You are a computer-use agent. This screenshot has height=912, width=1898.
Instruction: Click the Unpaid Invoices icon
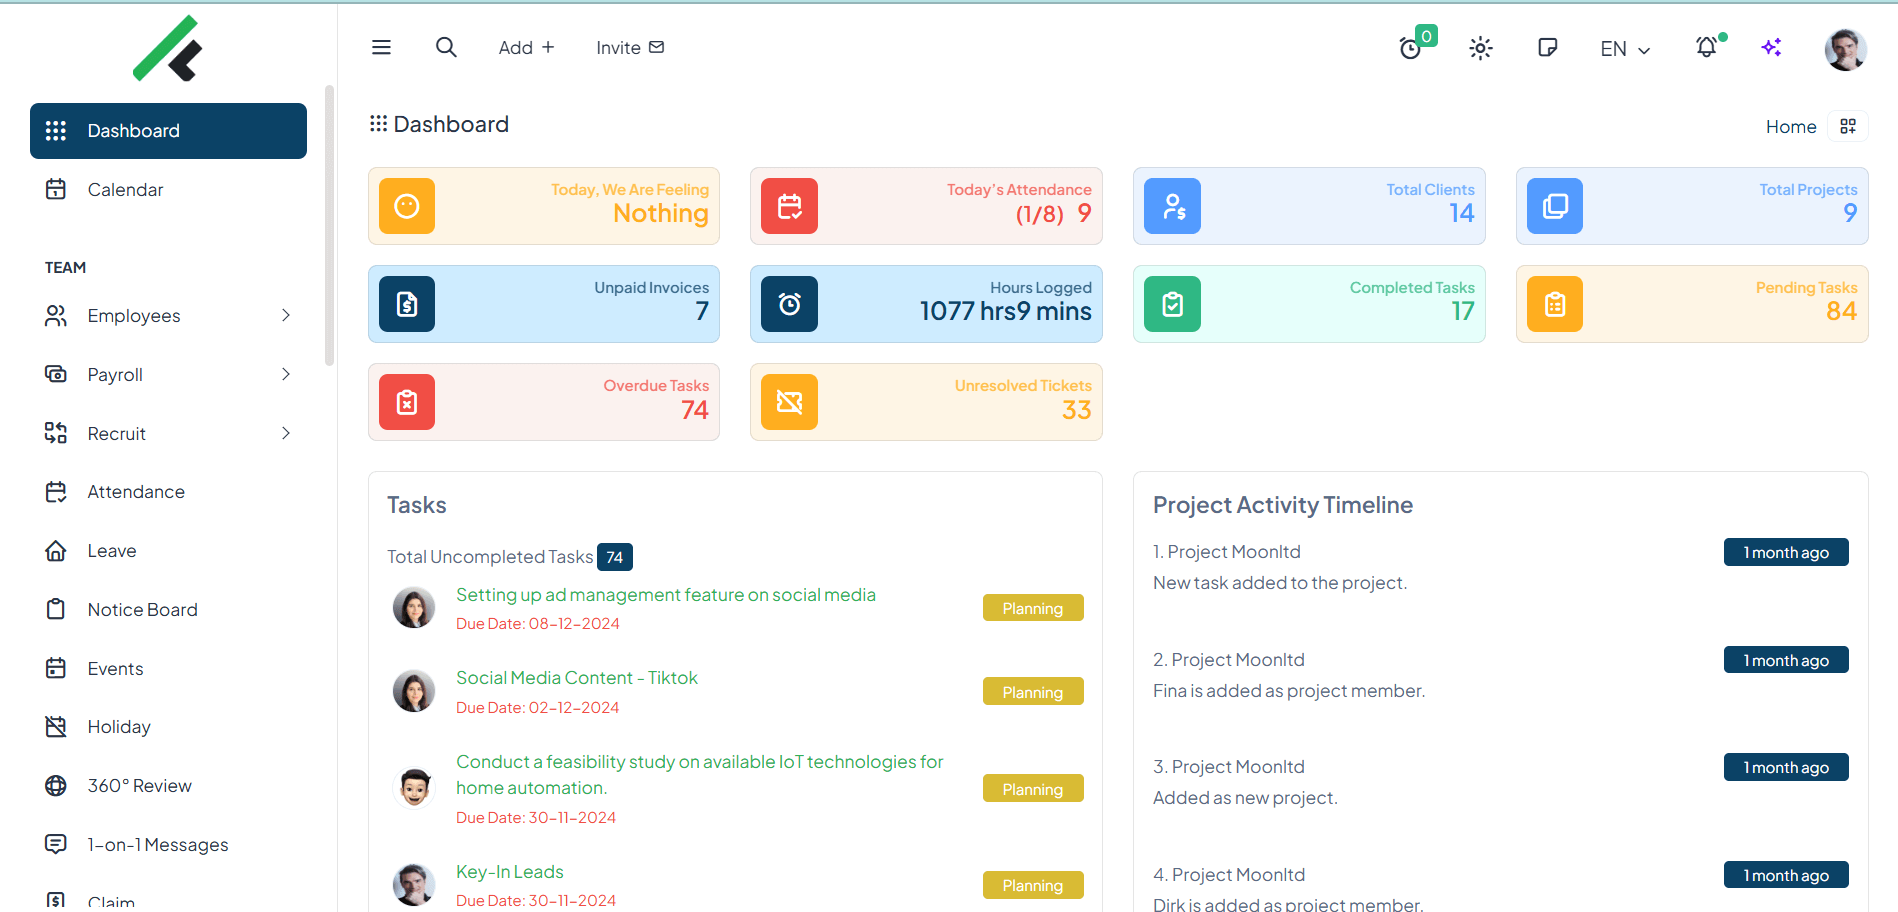407,304
